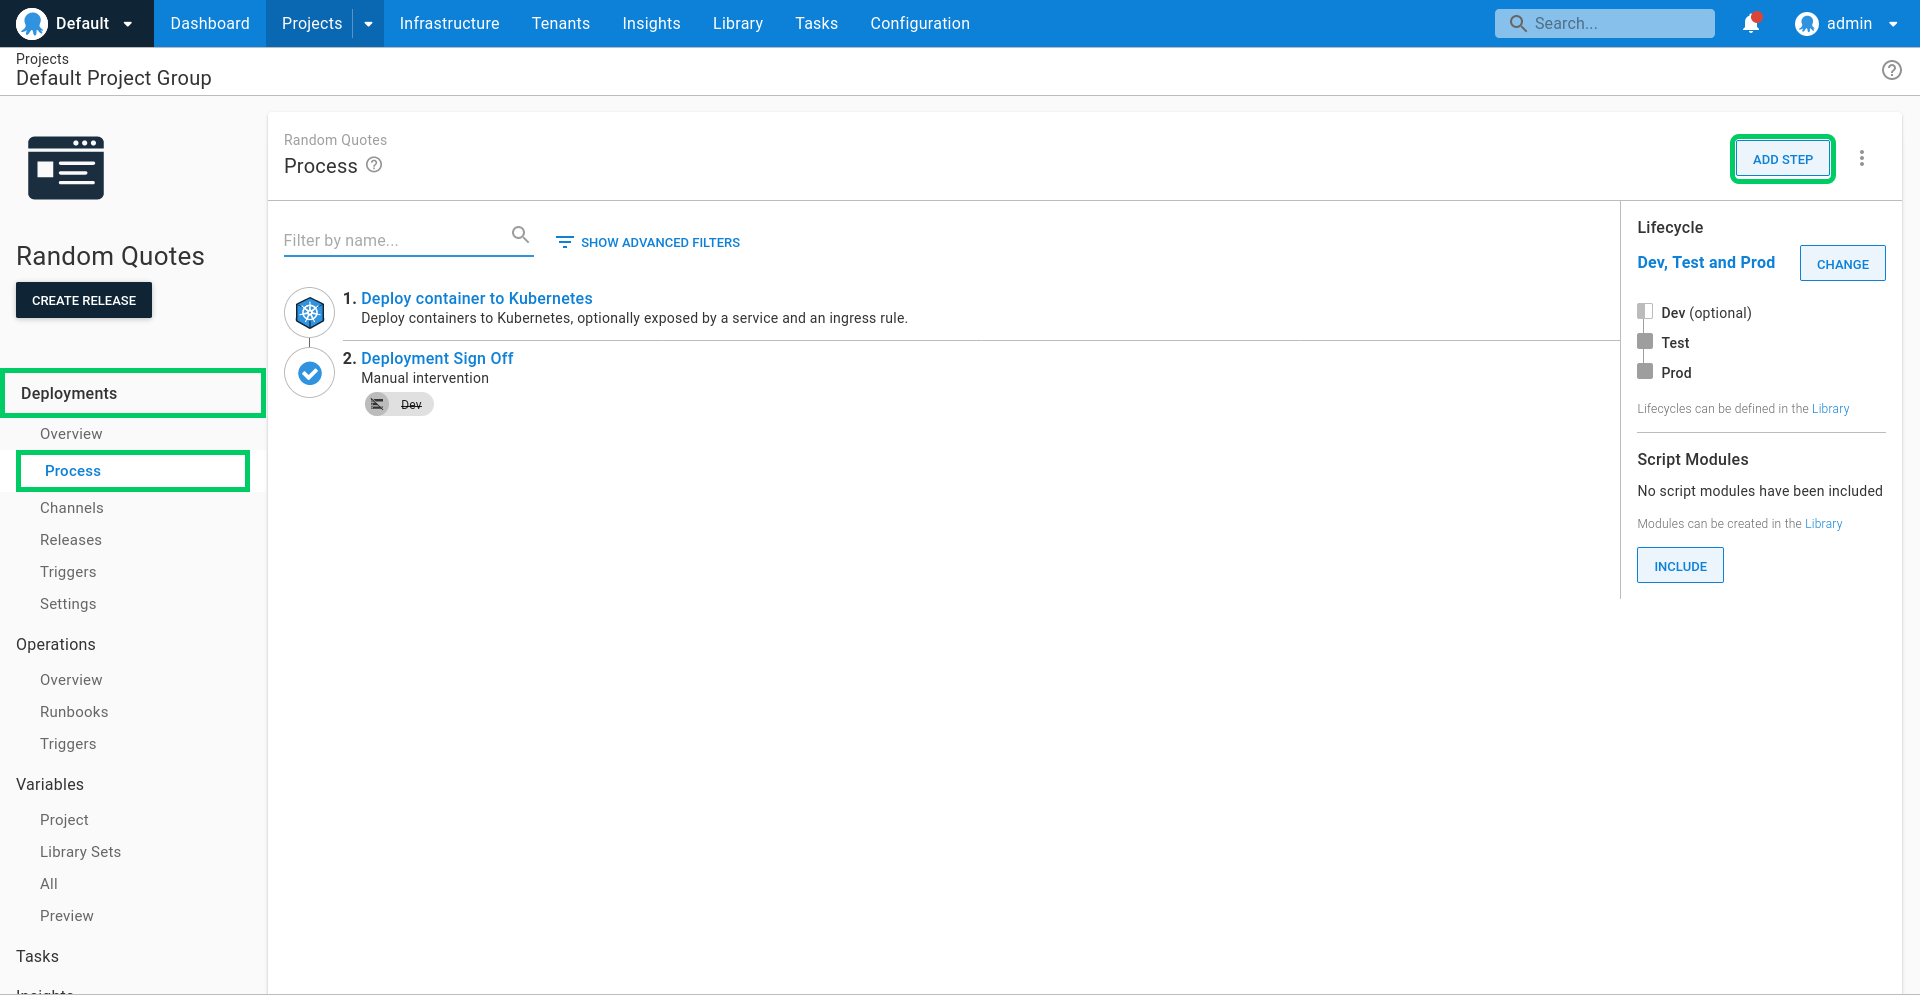This screenshot has height=995, width=1920.
Task: Open Library Sets in the sidebar
Action: 80,851
